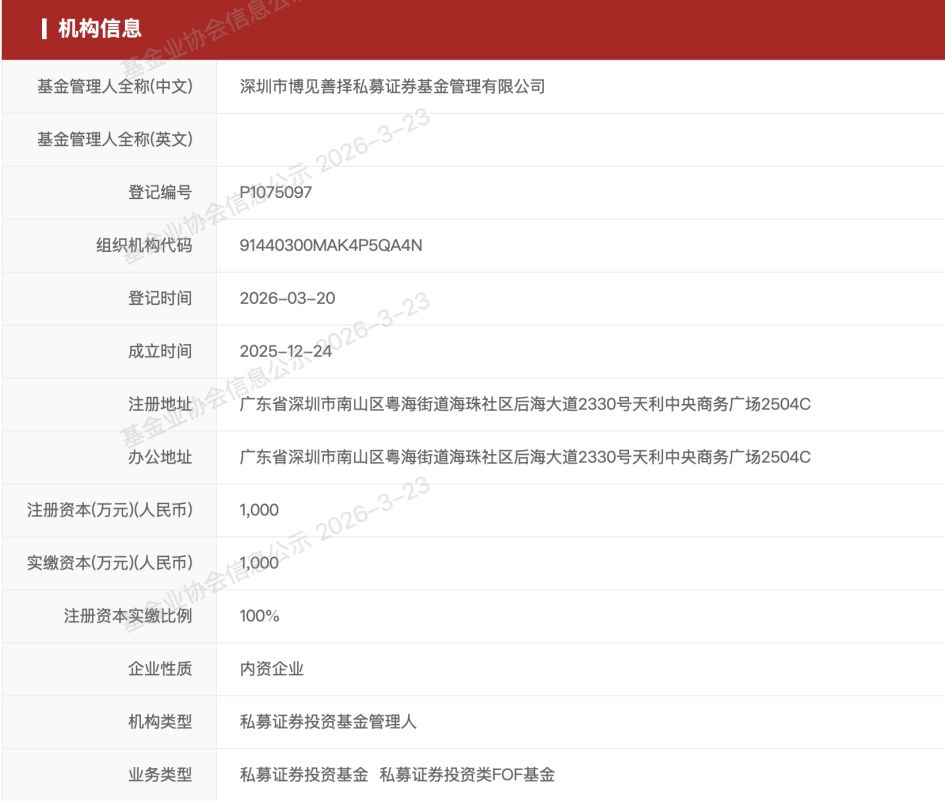
Task: Click the 组织机构代码 row label
Action: (x=143, y=246)
